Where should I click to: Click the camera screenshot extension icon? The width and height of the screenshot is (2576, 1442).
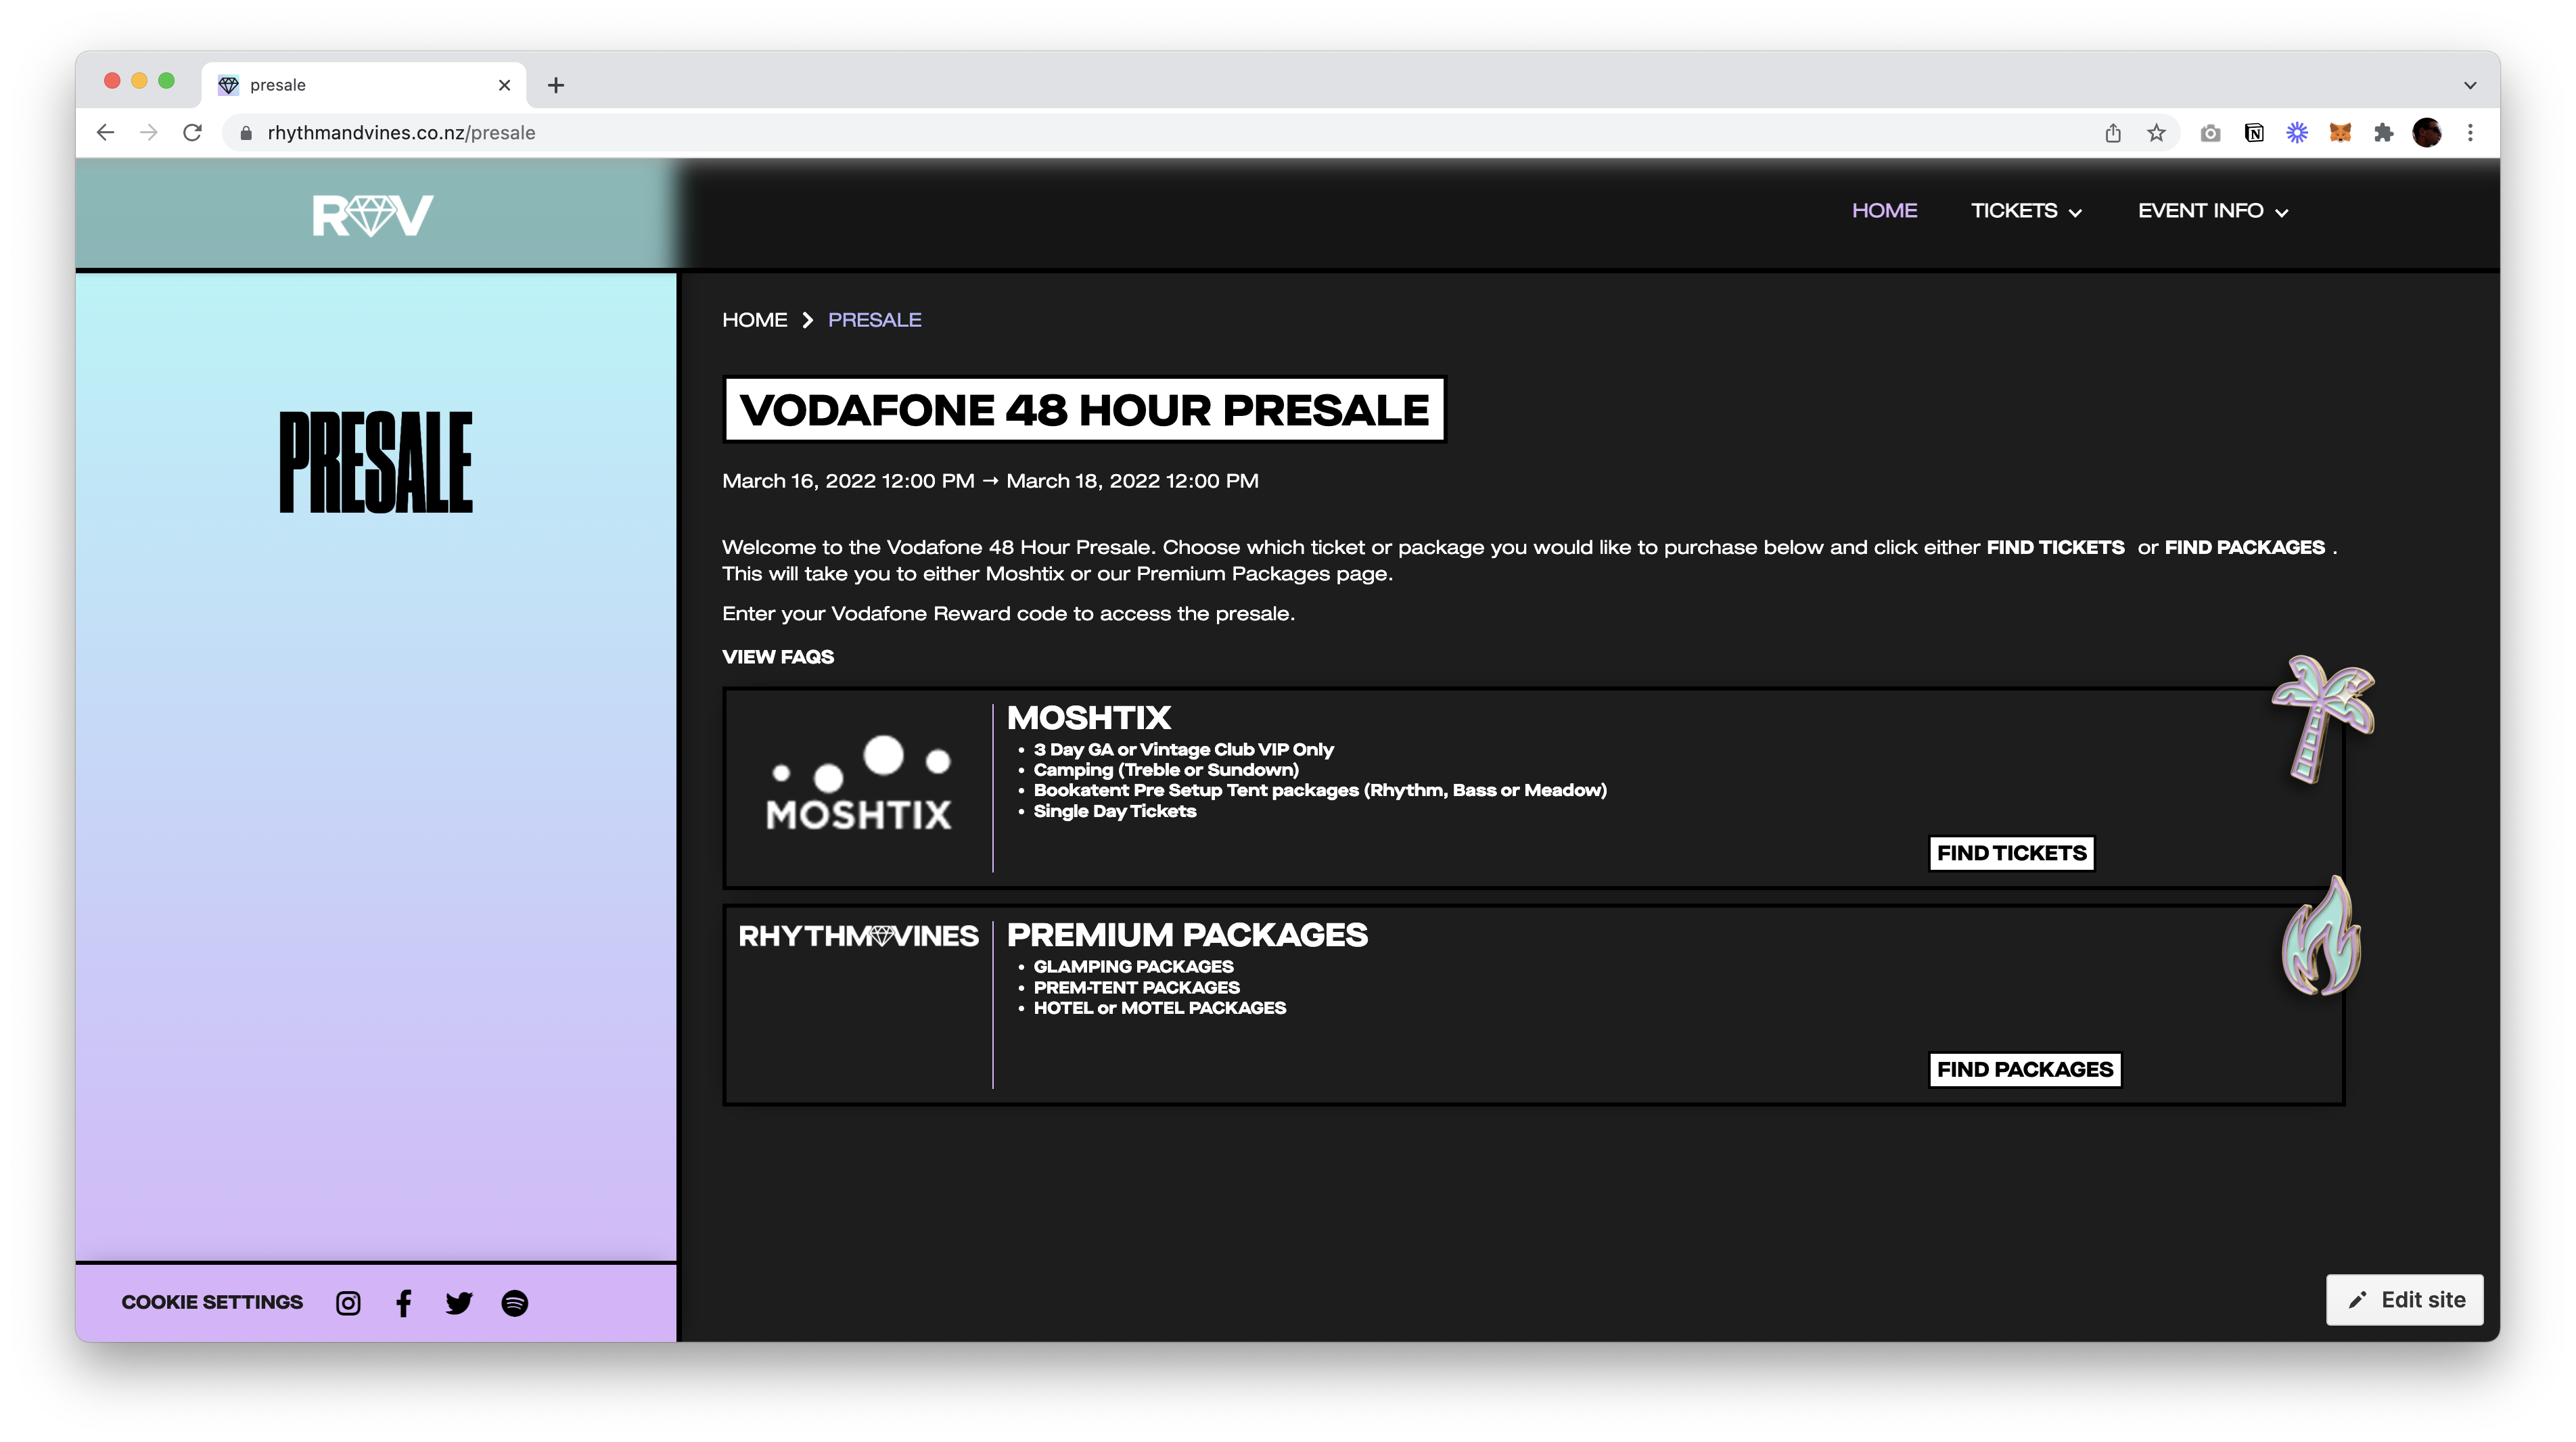2210,132
